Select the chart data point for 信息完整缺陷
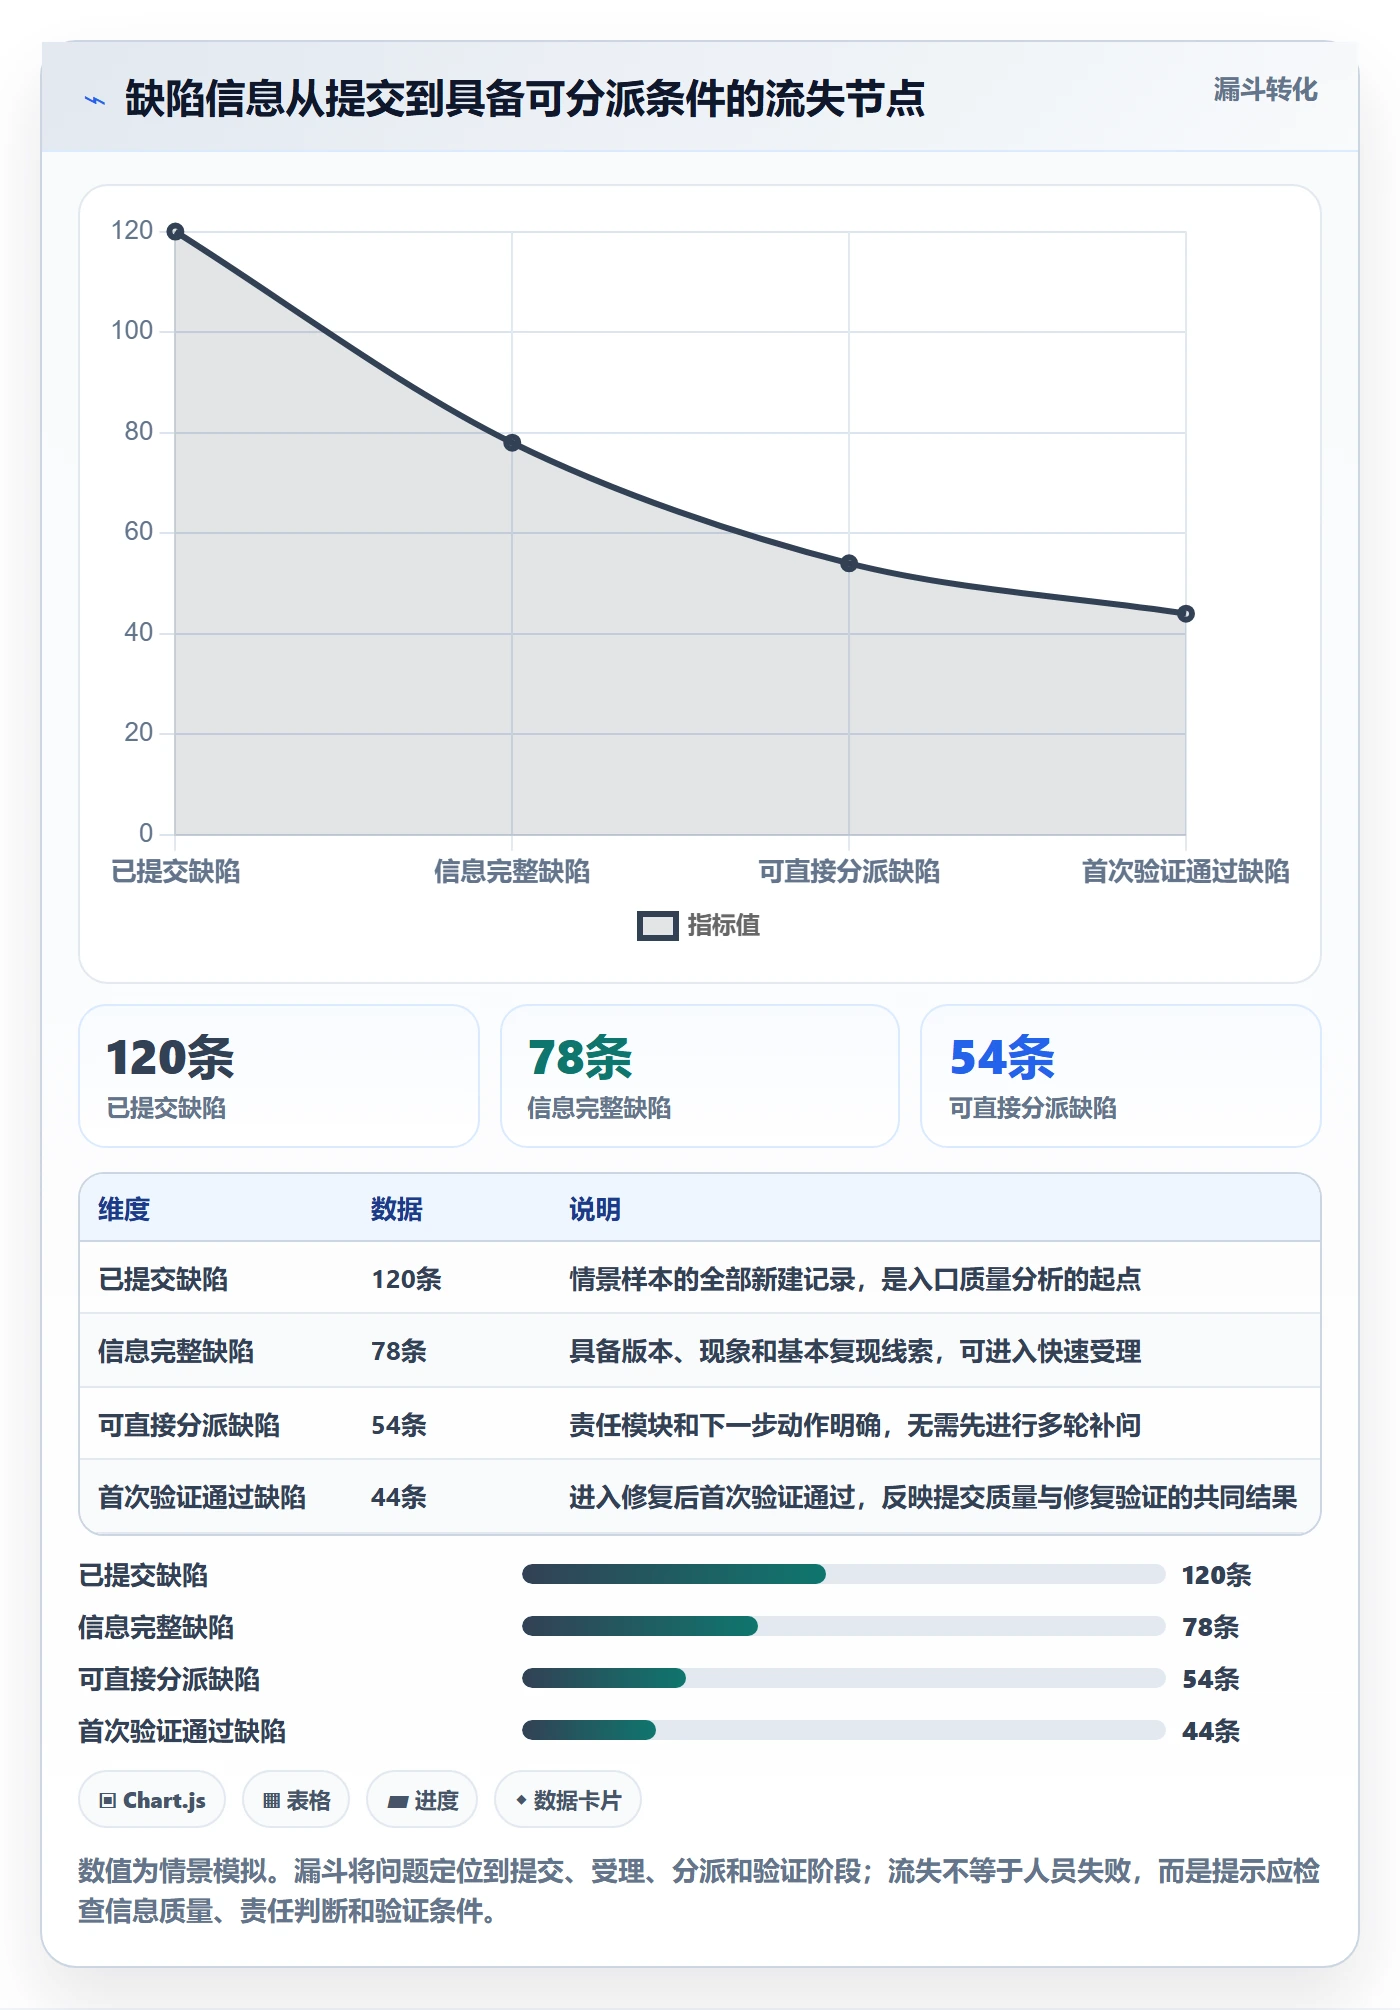Viewport: 1400px width, 2010px height. (x=512, y=443)
